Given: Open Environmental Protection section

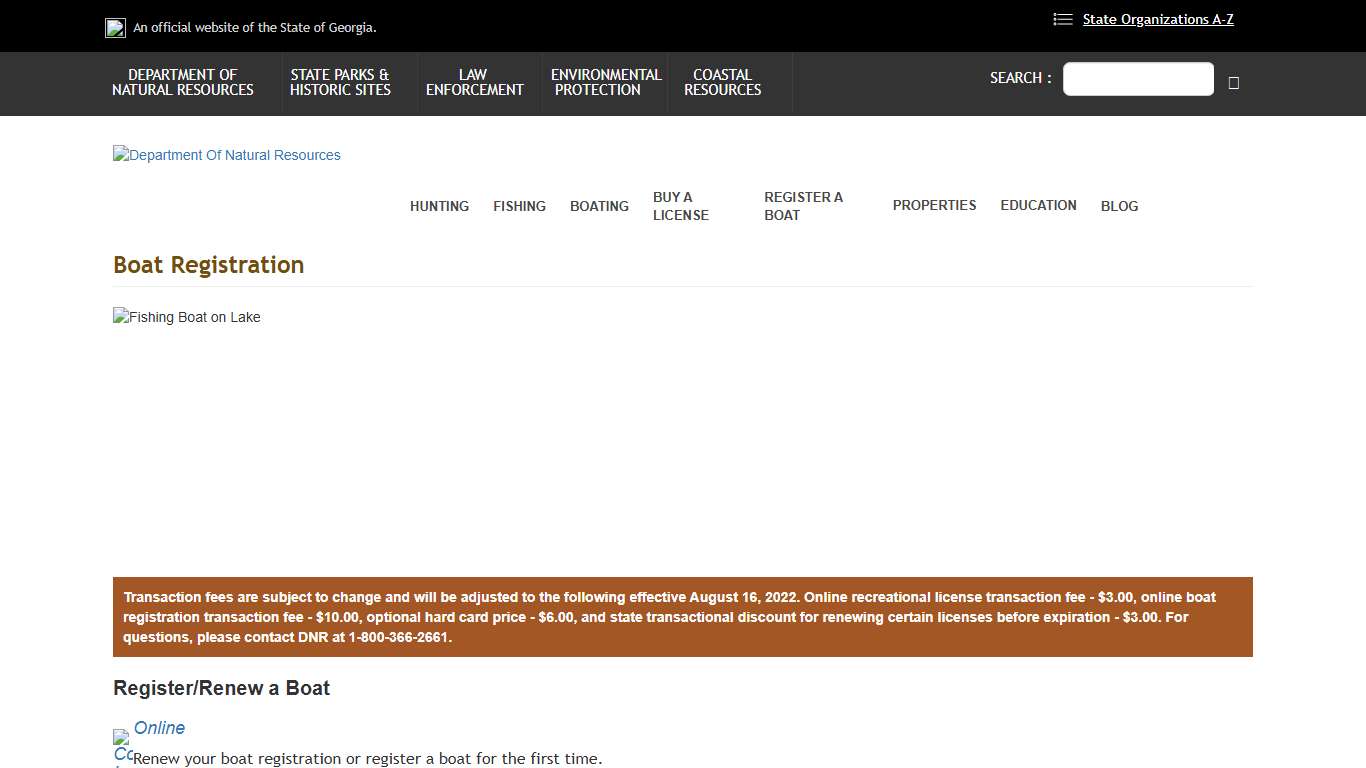Looking at the screenshot, I should point(605,82).
